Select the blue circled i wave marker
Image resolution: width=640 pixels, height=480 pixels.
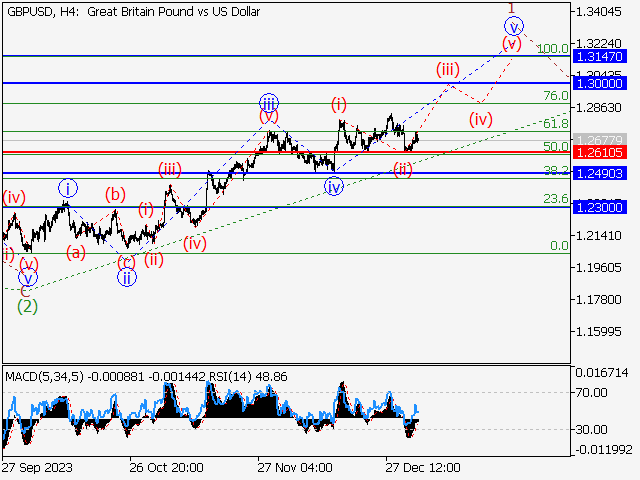click(x=68, y=189)
